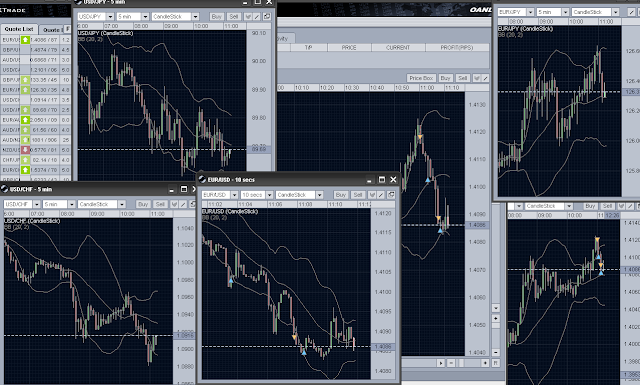Click the PRICE column header

click(349, 48)
